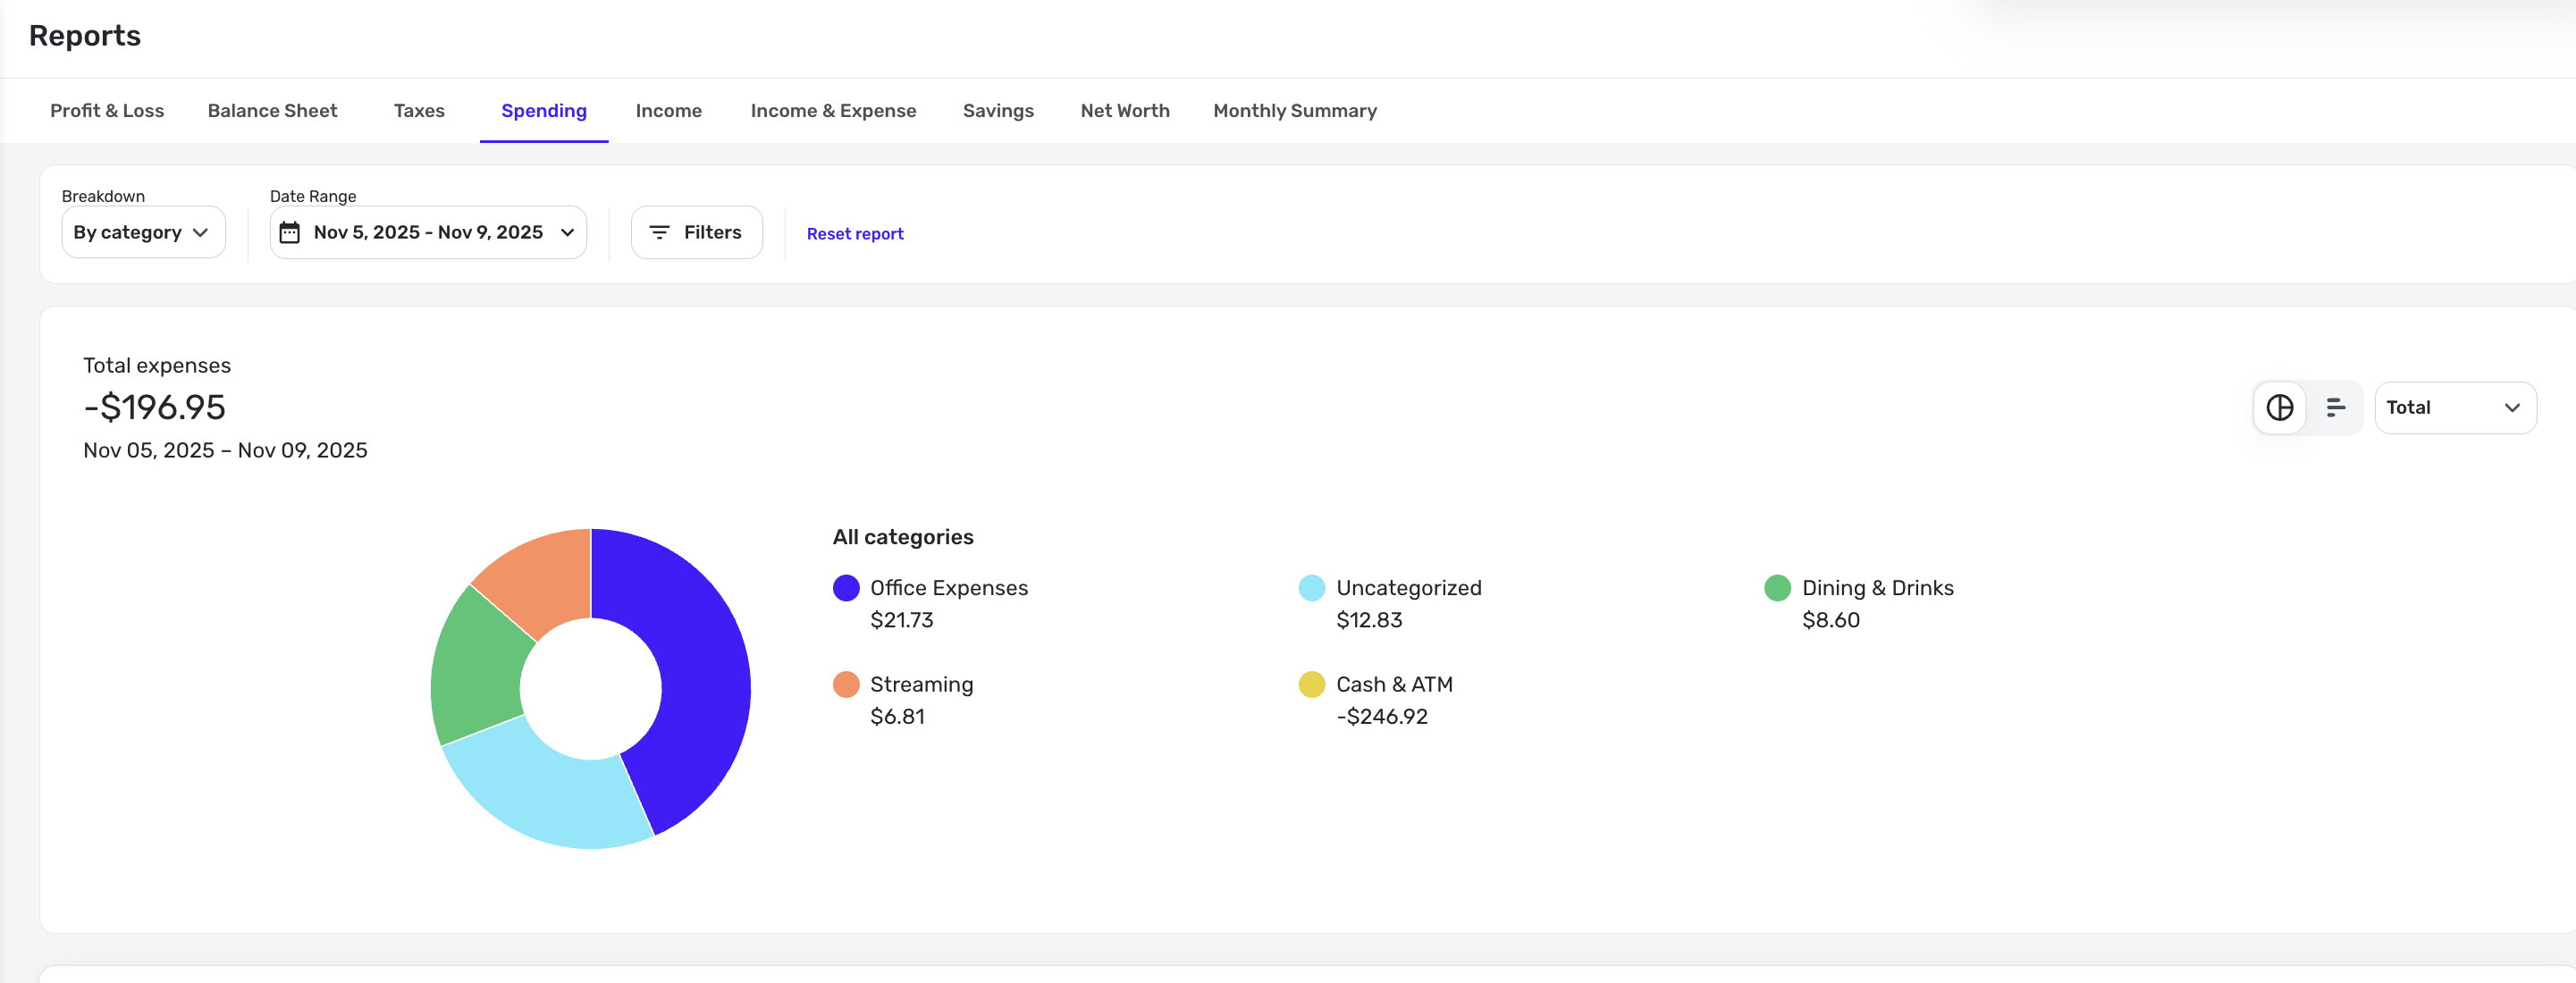
Task: Click the Streaming orange dot
Action: click(846, 684)
